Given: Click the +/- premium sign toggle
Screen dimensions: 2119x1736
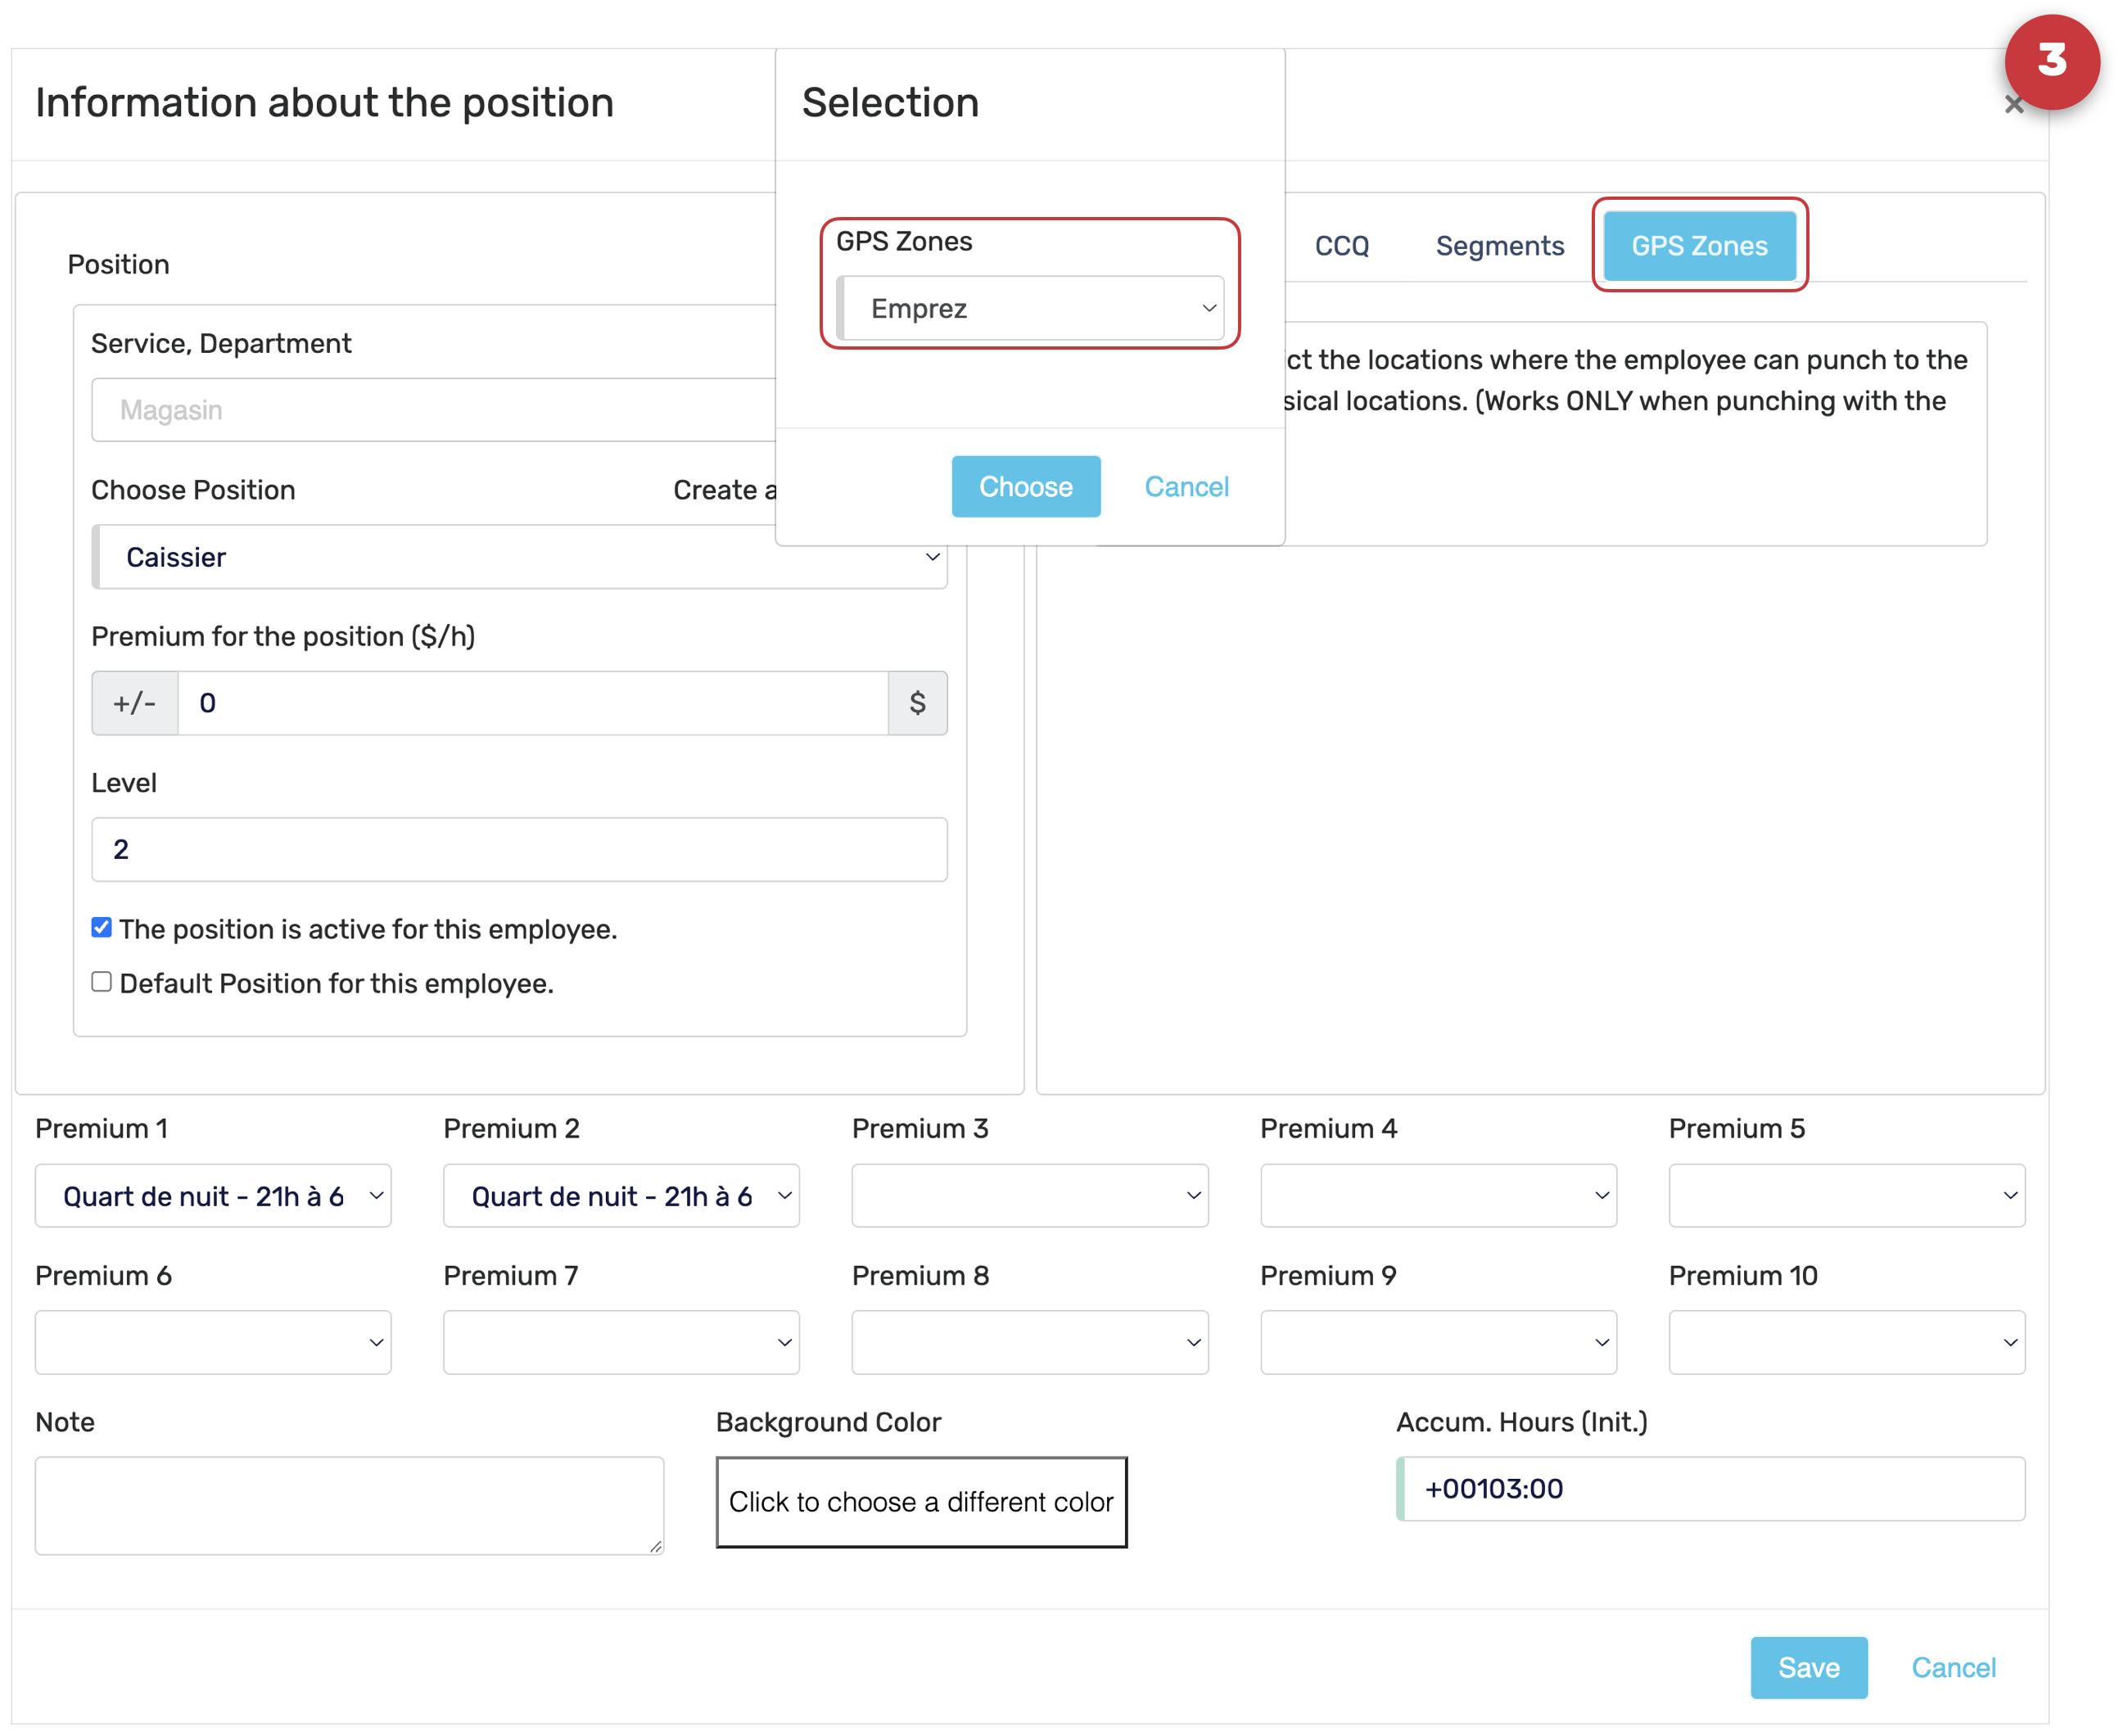Looking at the screenshot, I should [134, 703].
